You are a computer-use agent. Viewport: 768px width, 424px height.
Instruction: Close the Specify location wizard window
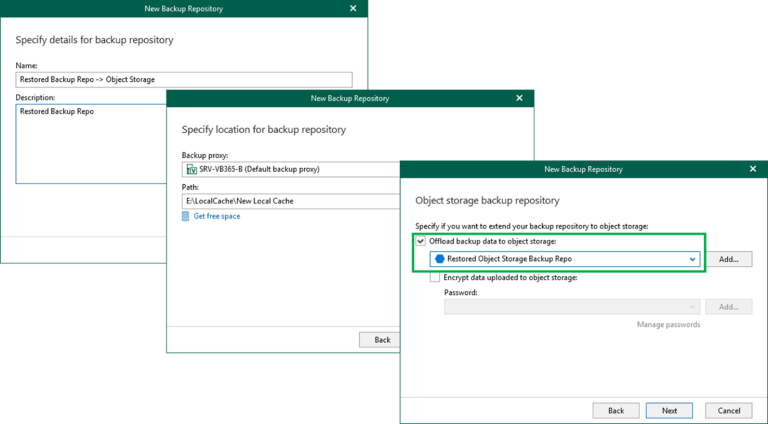[x=519, y=98]
